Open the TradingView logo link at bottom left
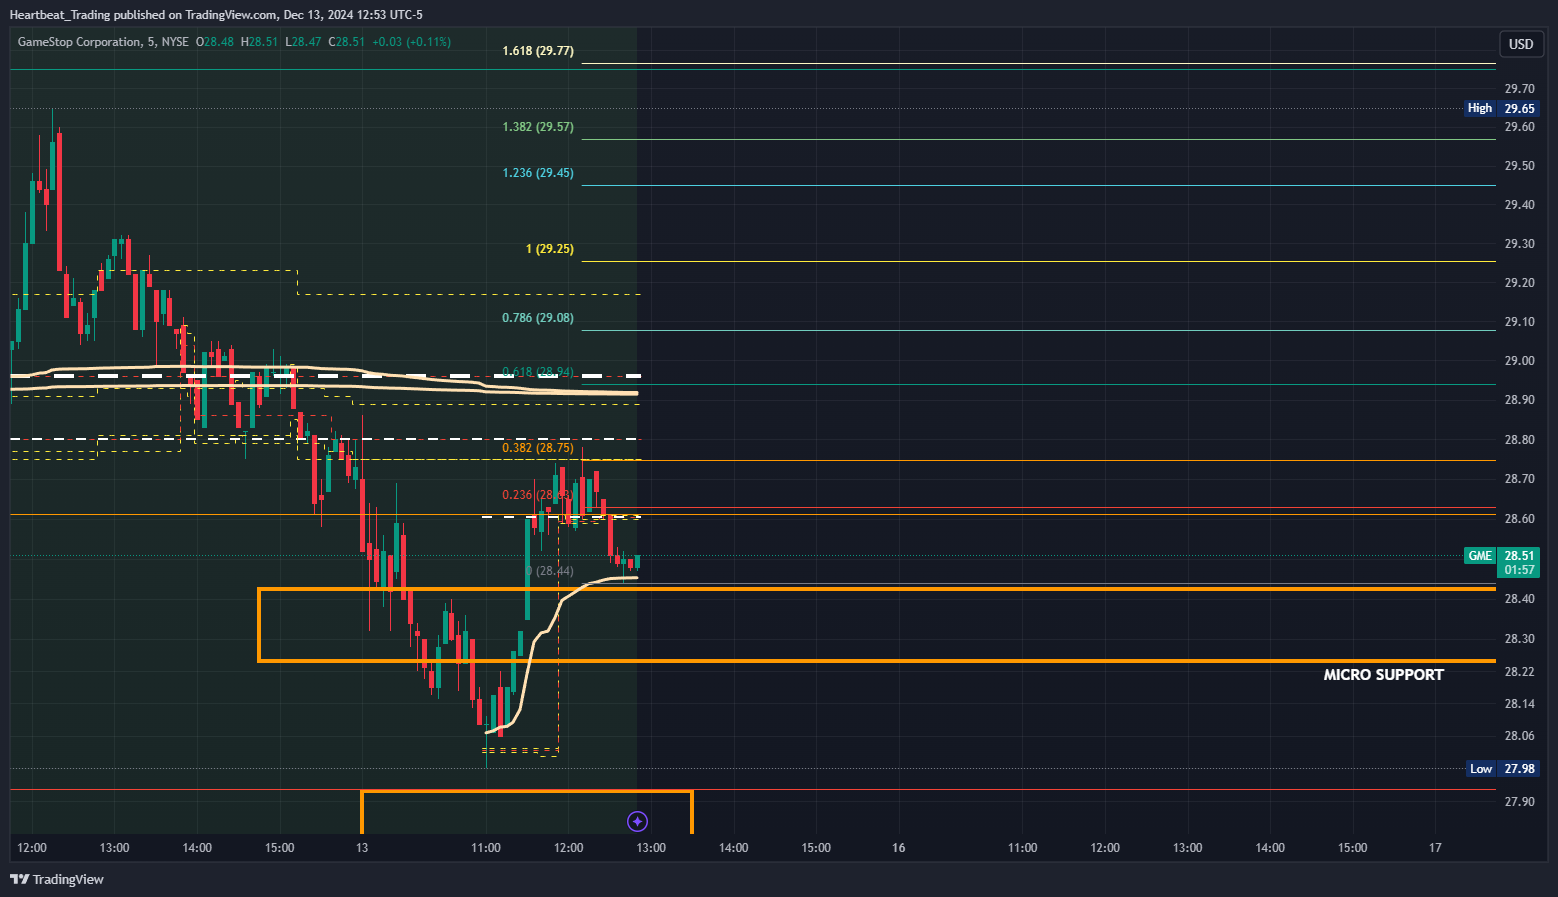This screenshot has width=1558, height=897. pos(57,879)
